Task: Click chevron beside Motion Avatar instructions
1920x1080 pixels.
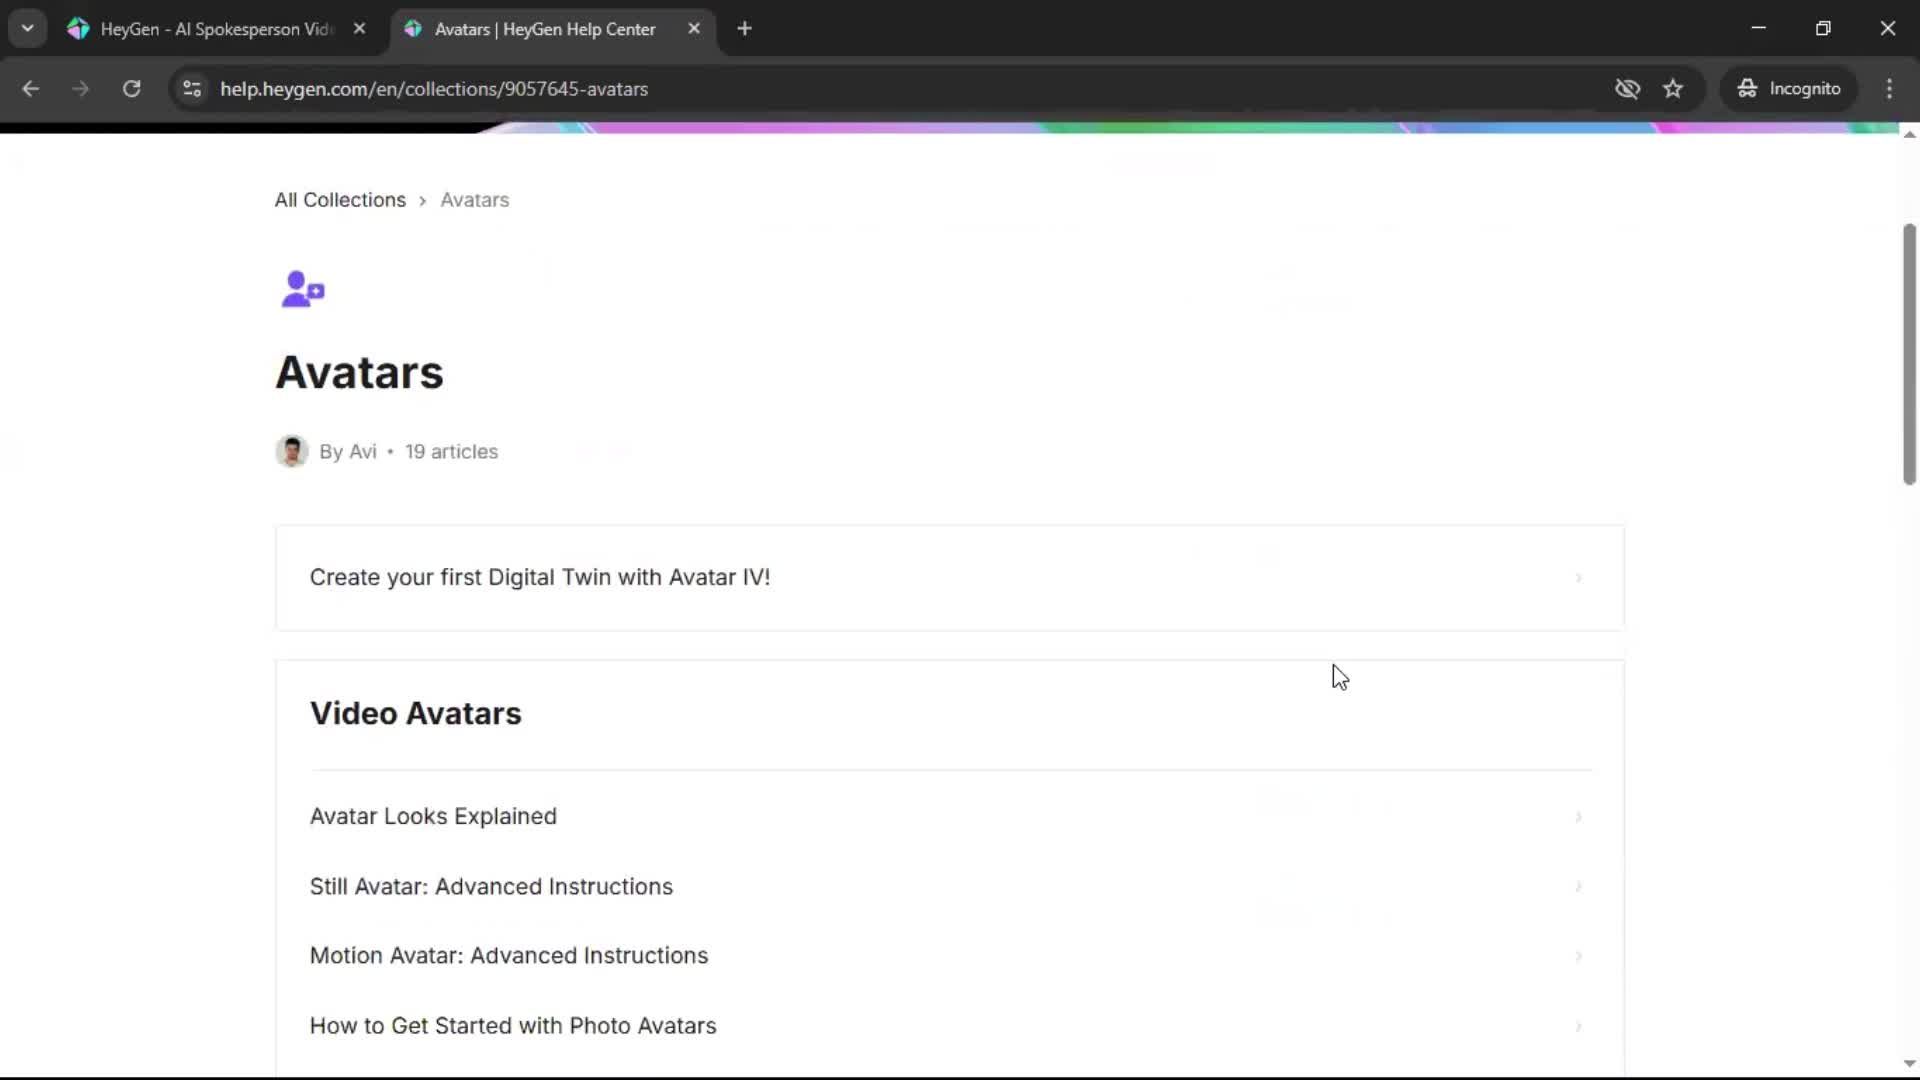Action: pyautogui.click(x=1578, y=956)
